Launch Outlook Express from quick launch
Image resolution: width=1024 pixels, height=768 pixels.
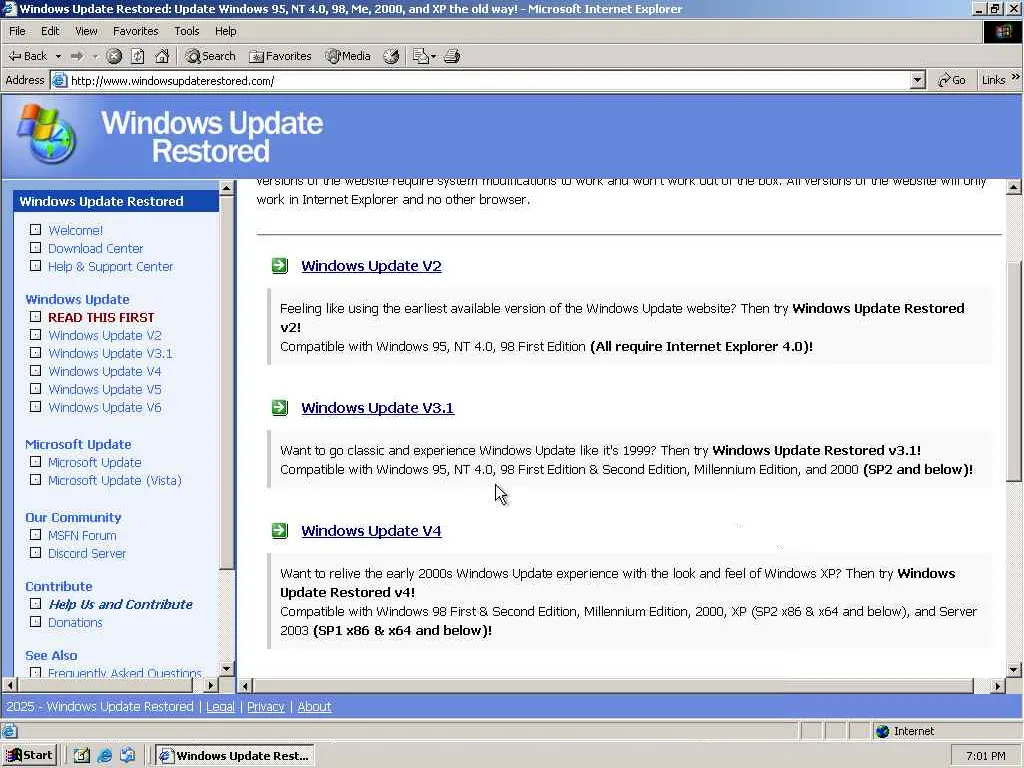(127, 756)
